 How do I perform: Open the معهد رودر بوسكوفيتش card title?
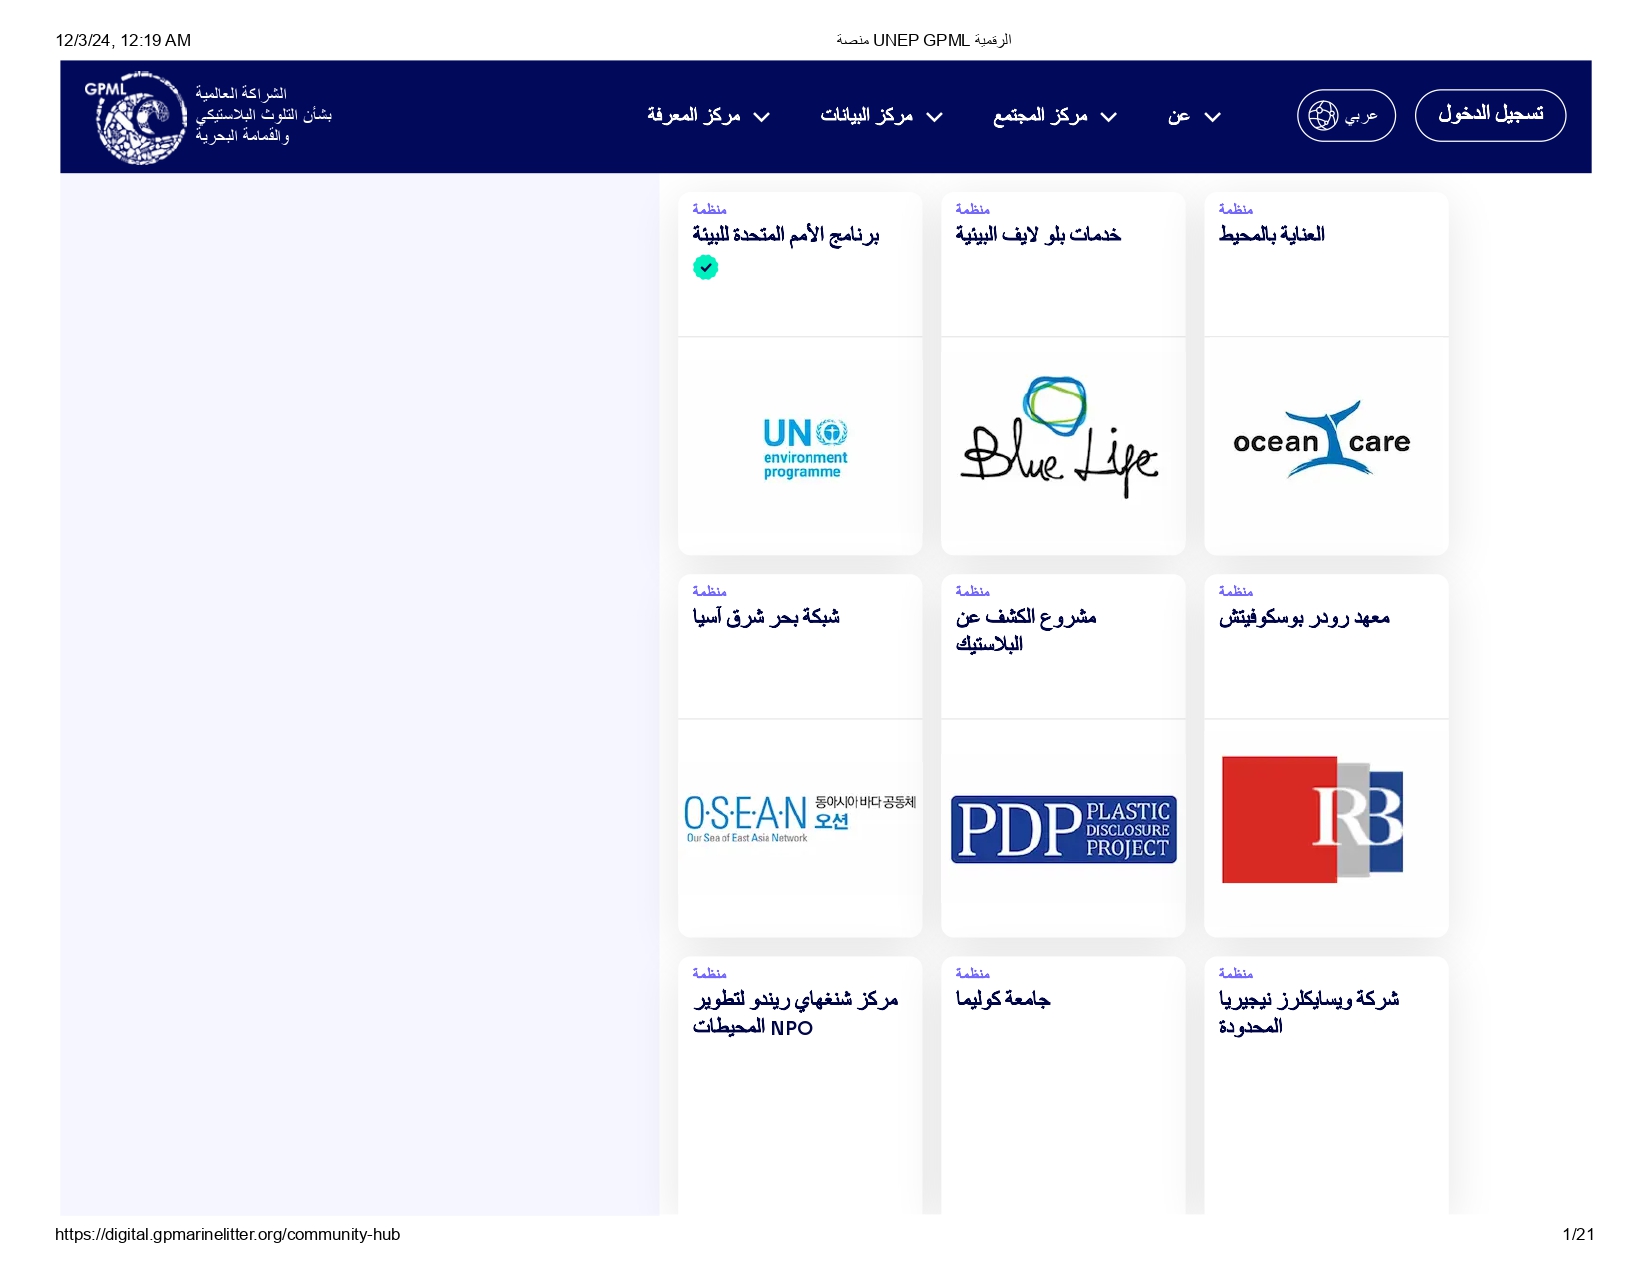point(1304,618)
